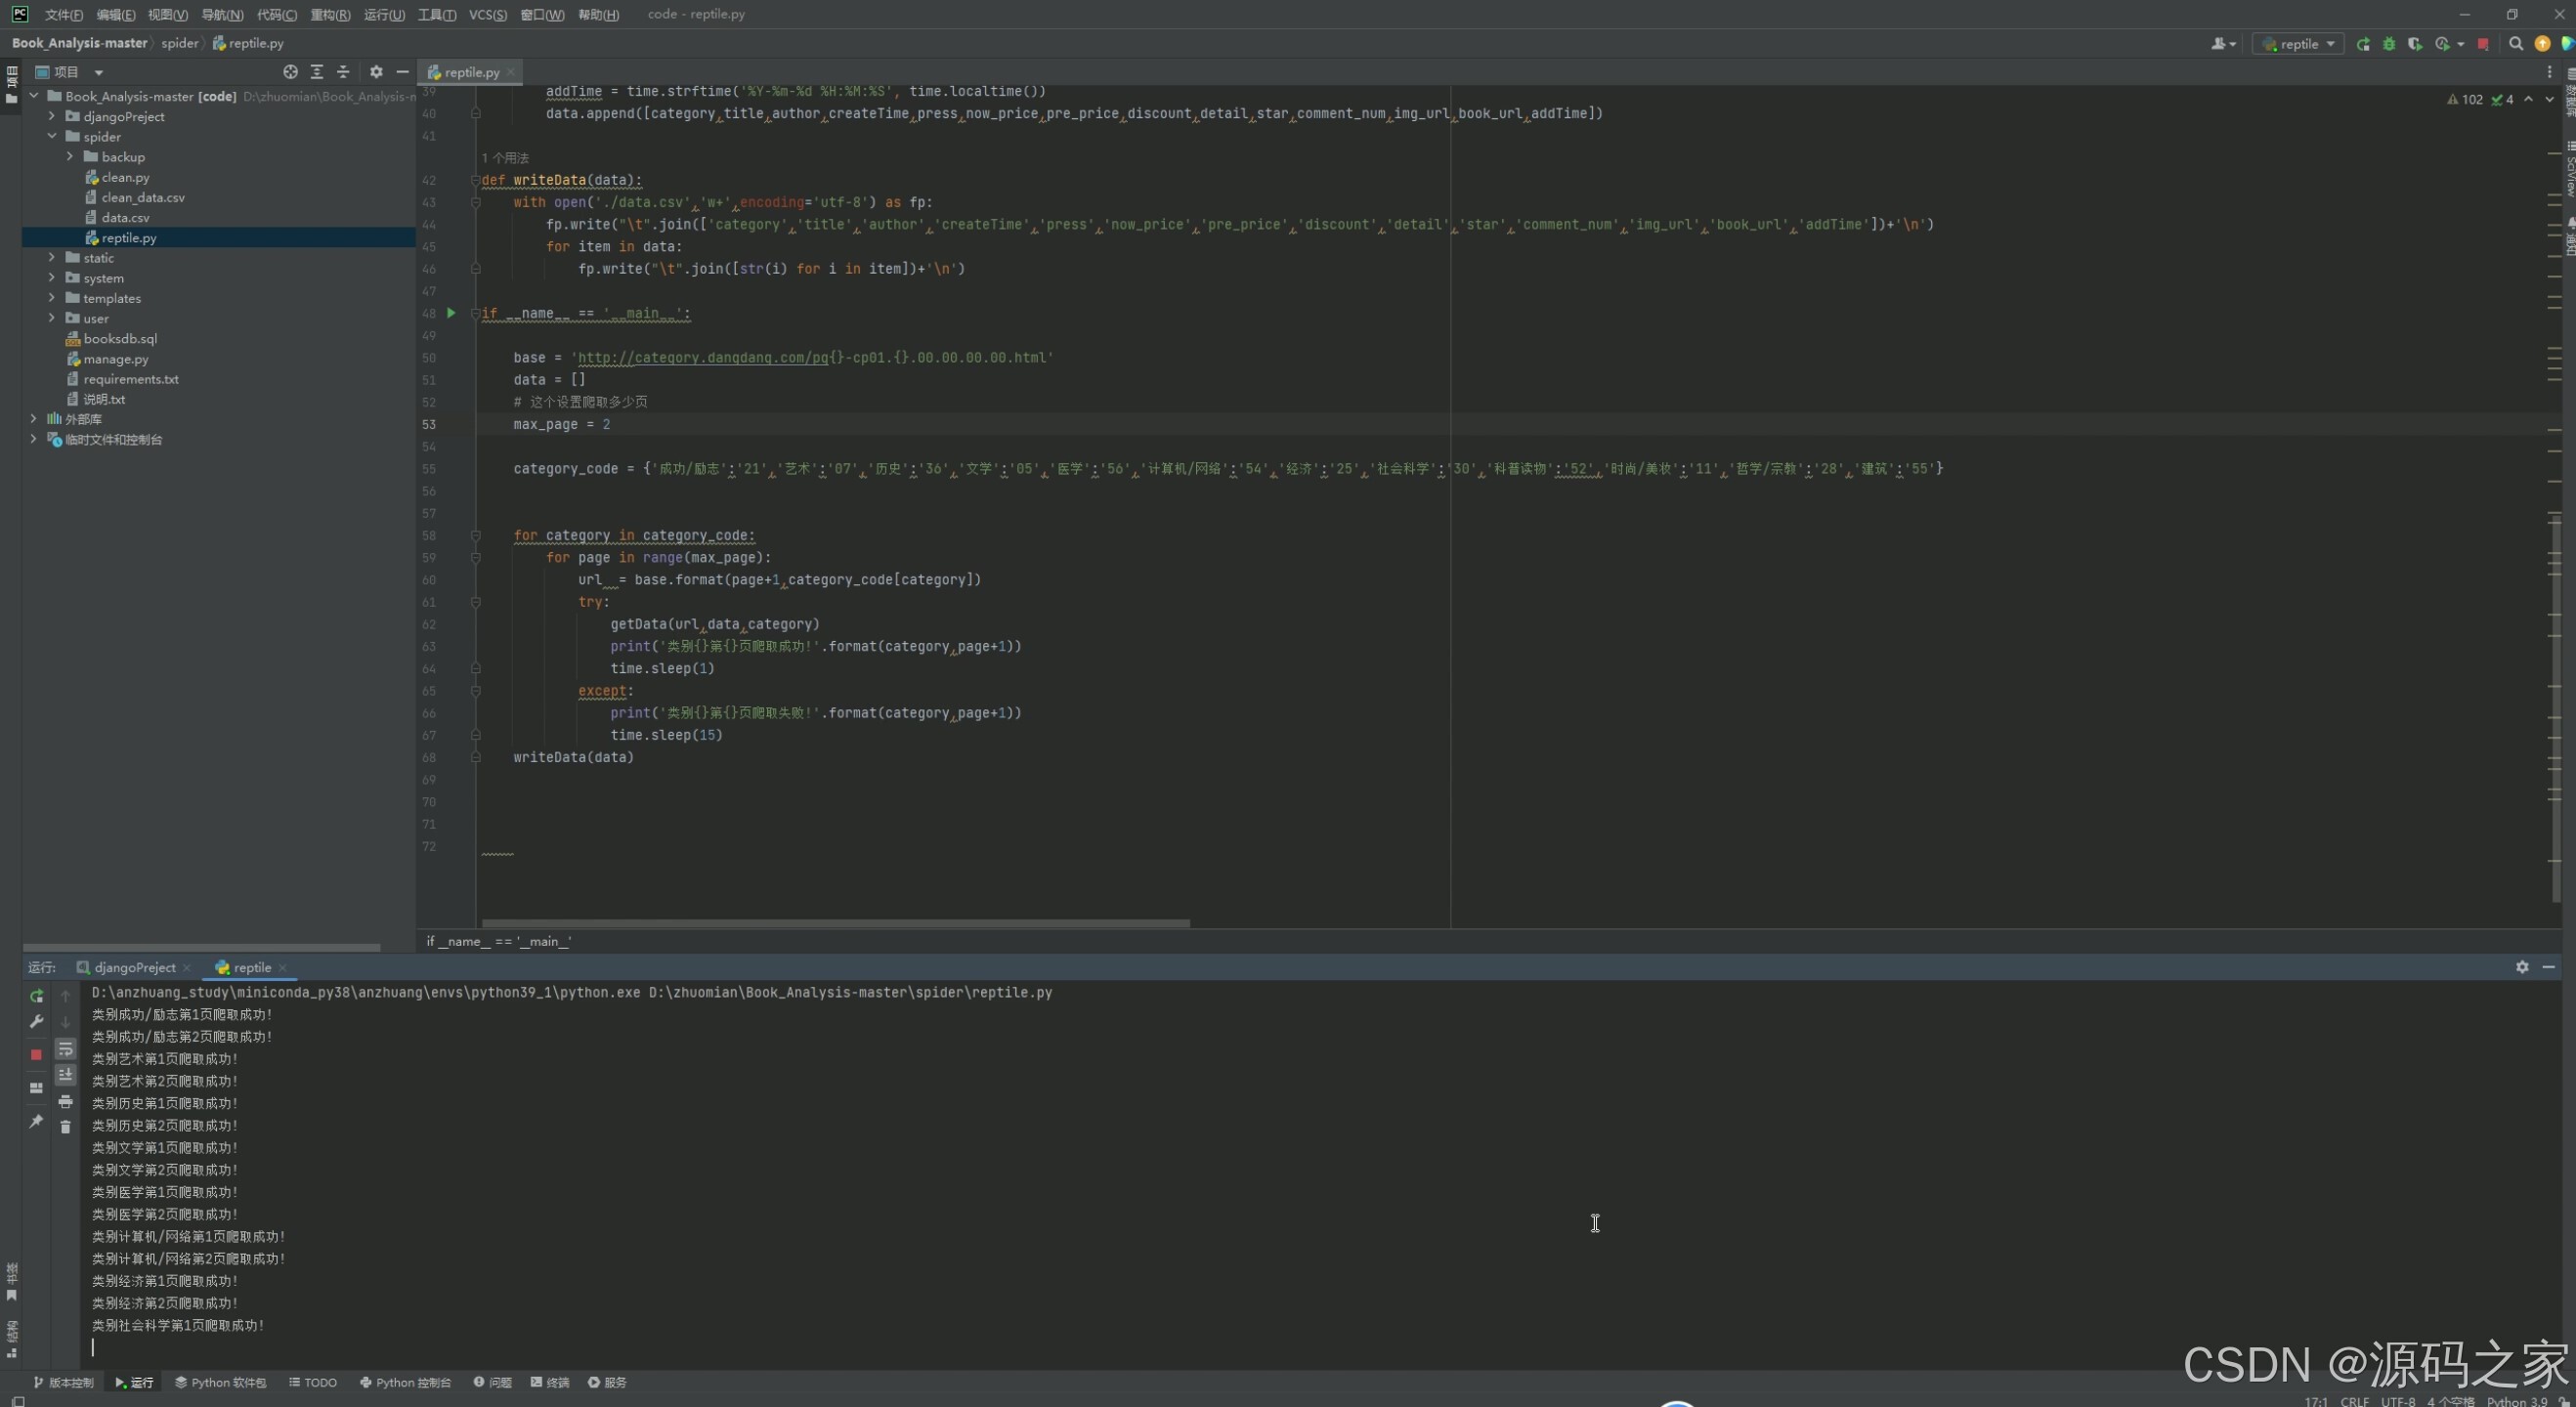The image size is (2576, 1407).
Task: Expand the static folder in project tree
Action: pos(52,258)
